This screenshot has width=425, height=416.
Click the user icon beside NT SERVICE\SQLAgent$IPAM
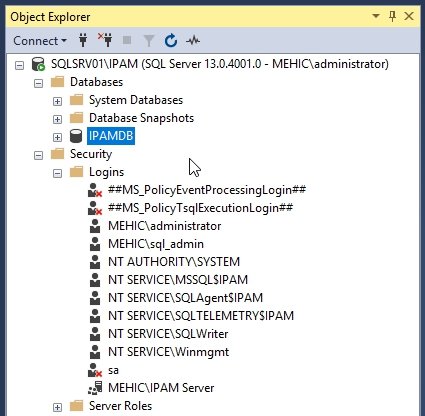point(95,298)
